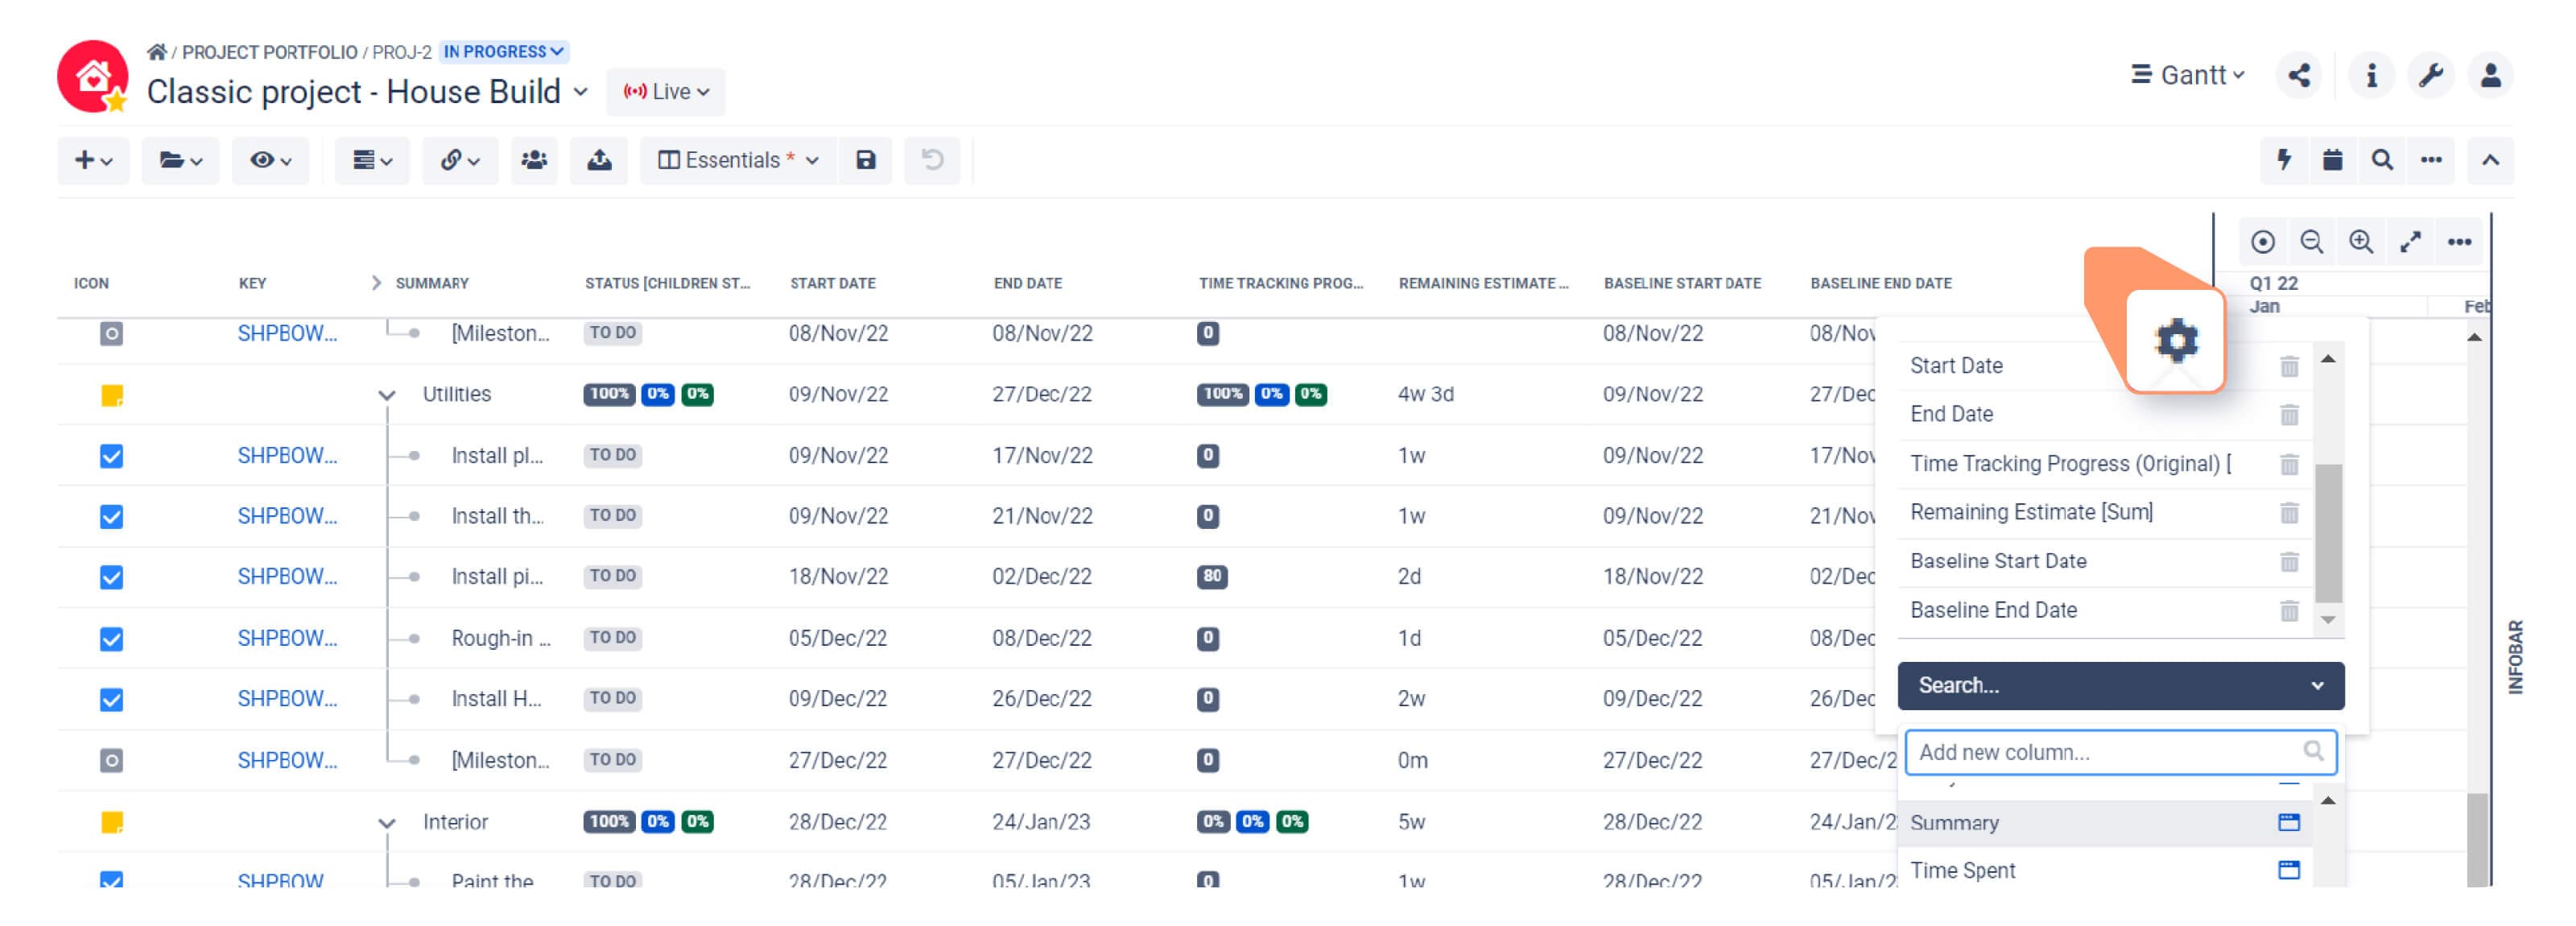The width and height of the screenshot is (2576, 926).
Task: Click the export upload icon
Action: pos(599,160)
